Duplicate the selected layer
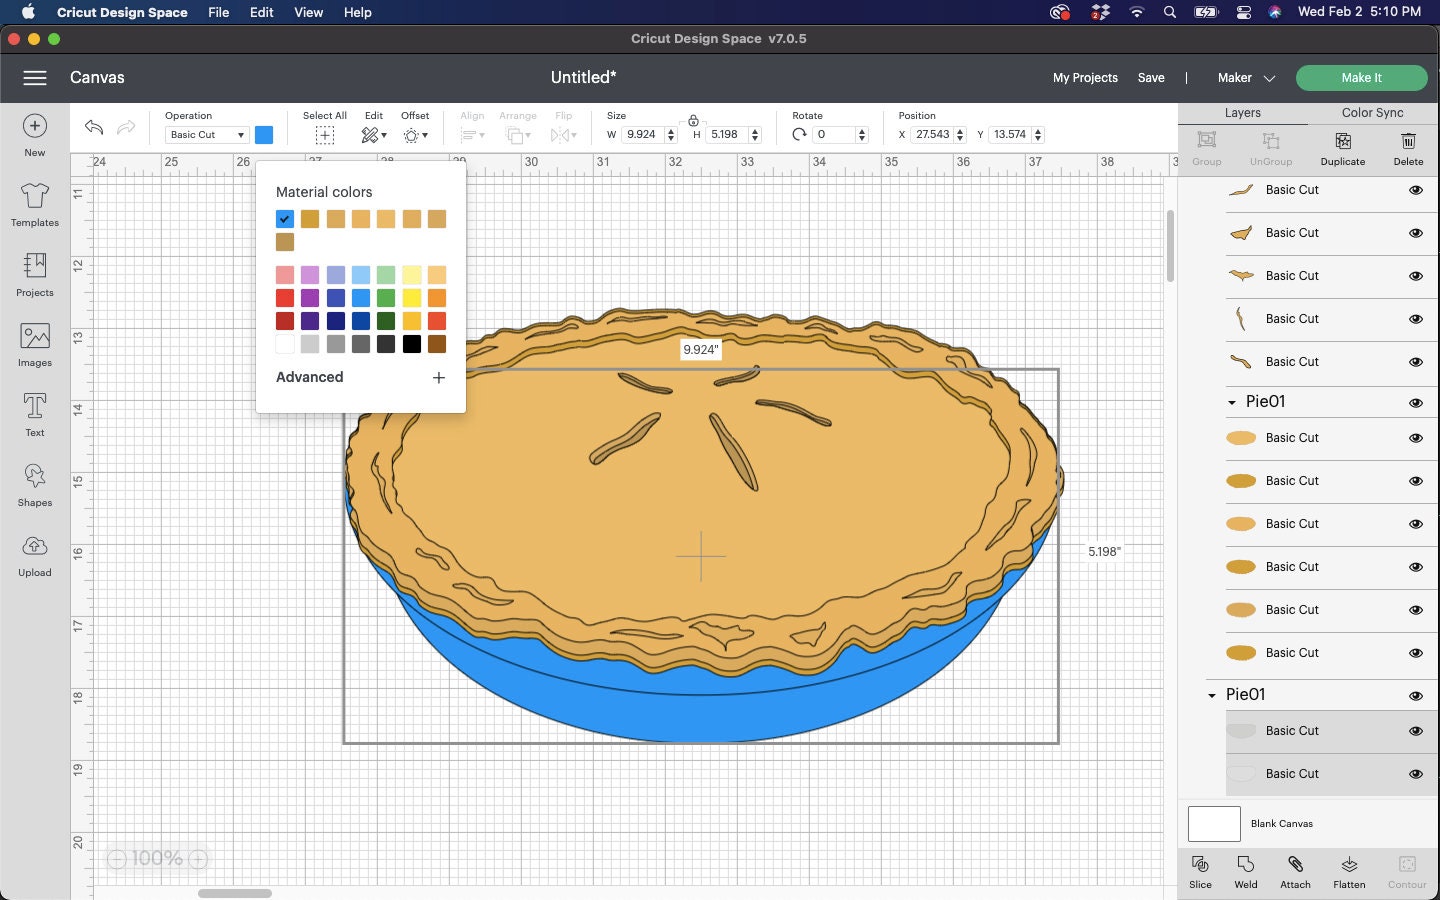 [1342, 149]
